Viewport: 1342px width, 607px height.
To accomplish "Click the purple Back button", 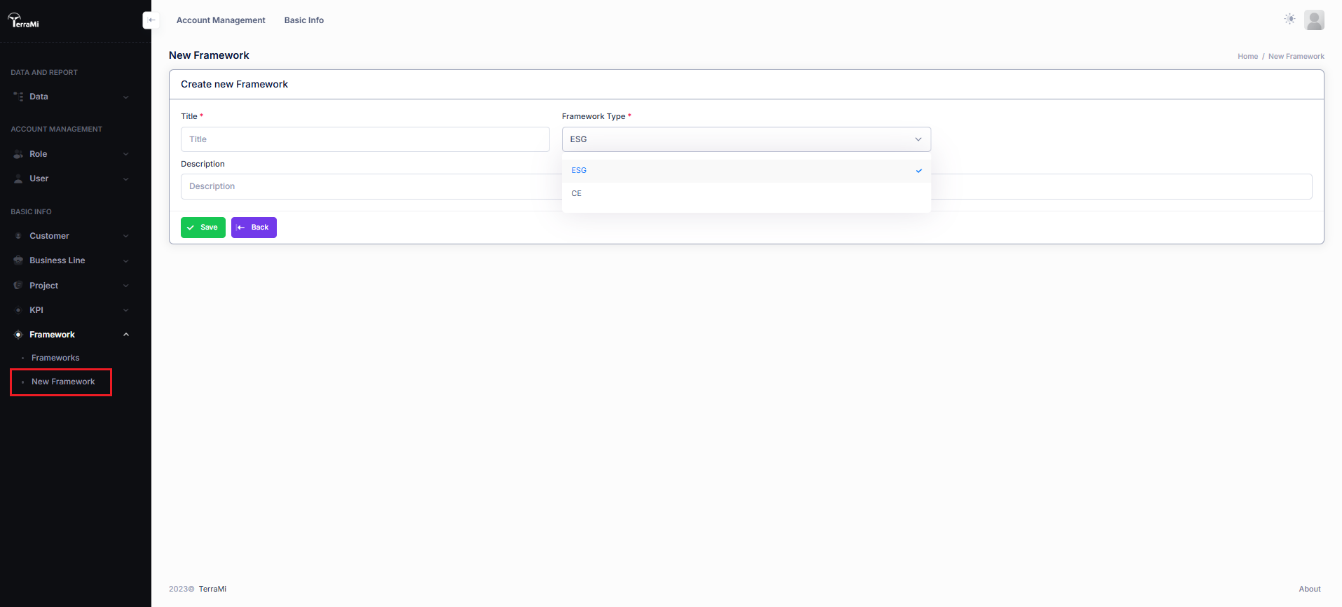I will 254,228.
